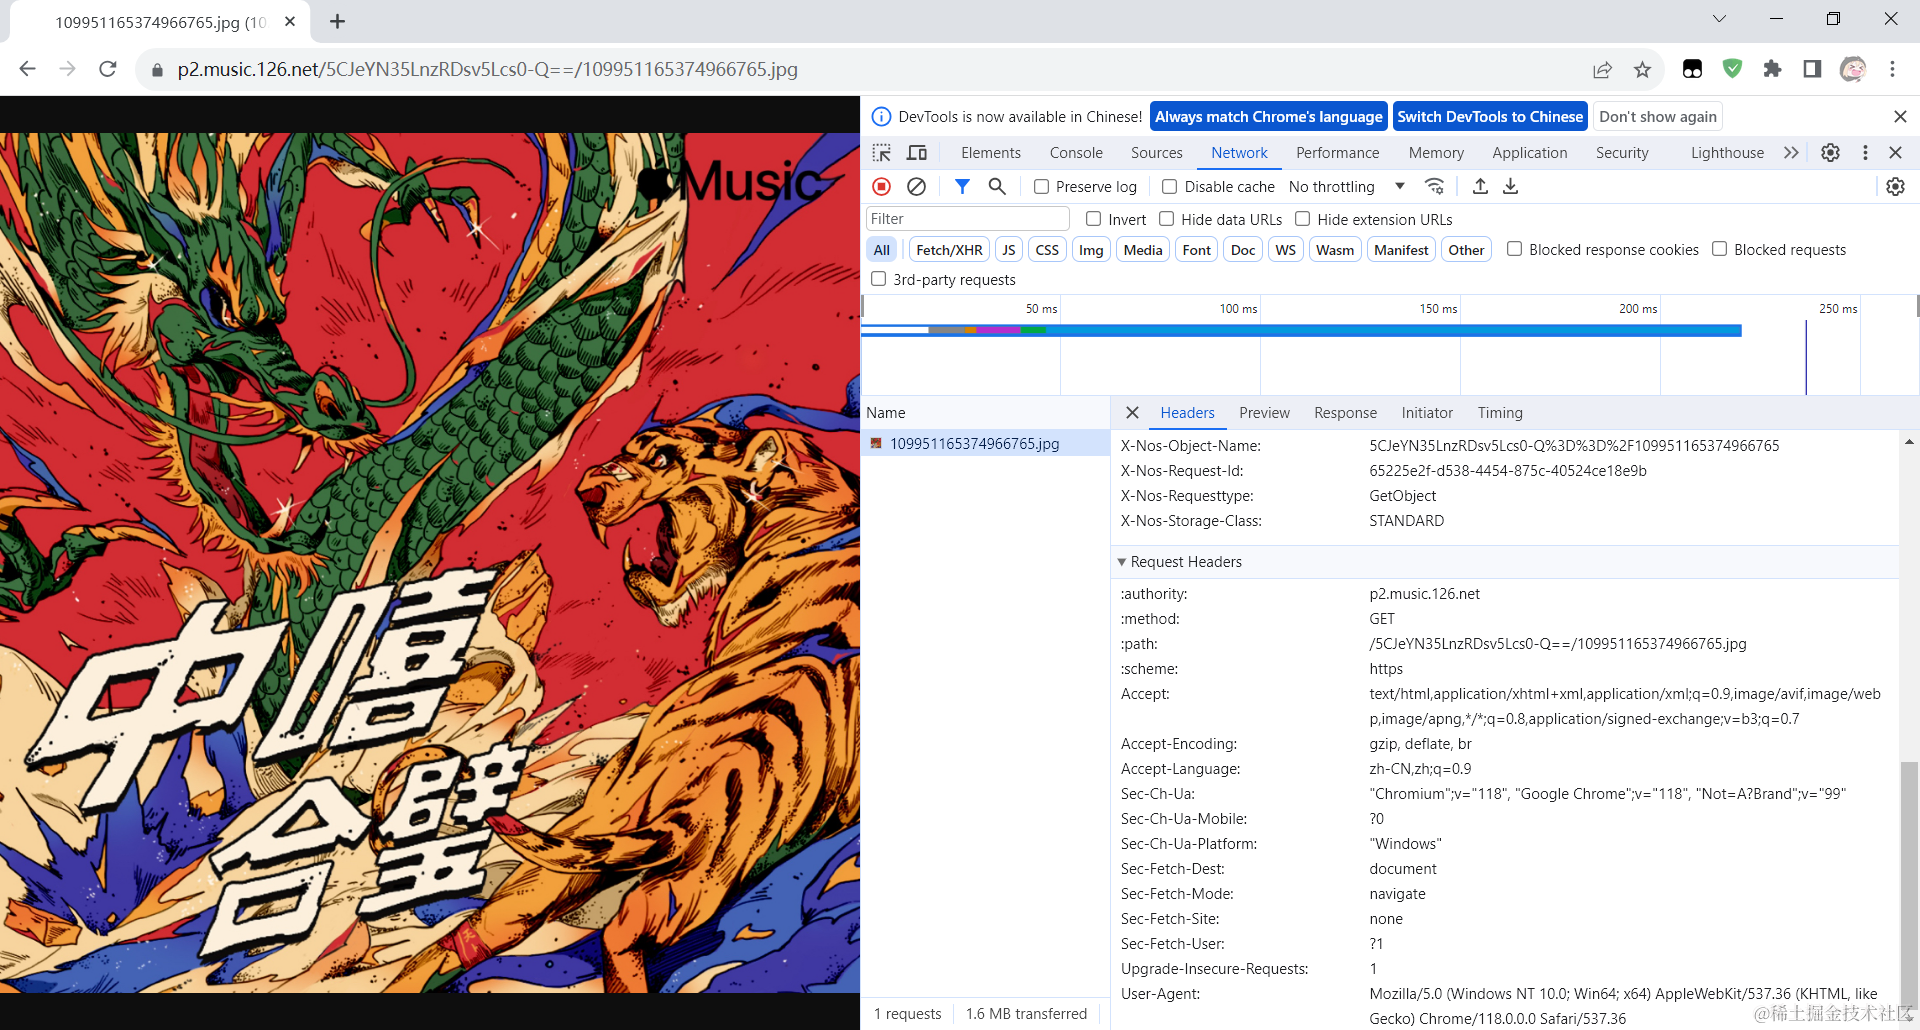
Task: Open the tab search dropdown arrow
Action: click(x=1719, y=19)
